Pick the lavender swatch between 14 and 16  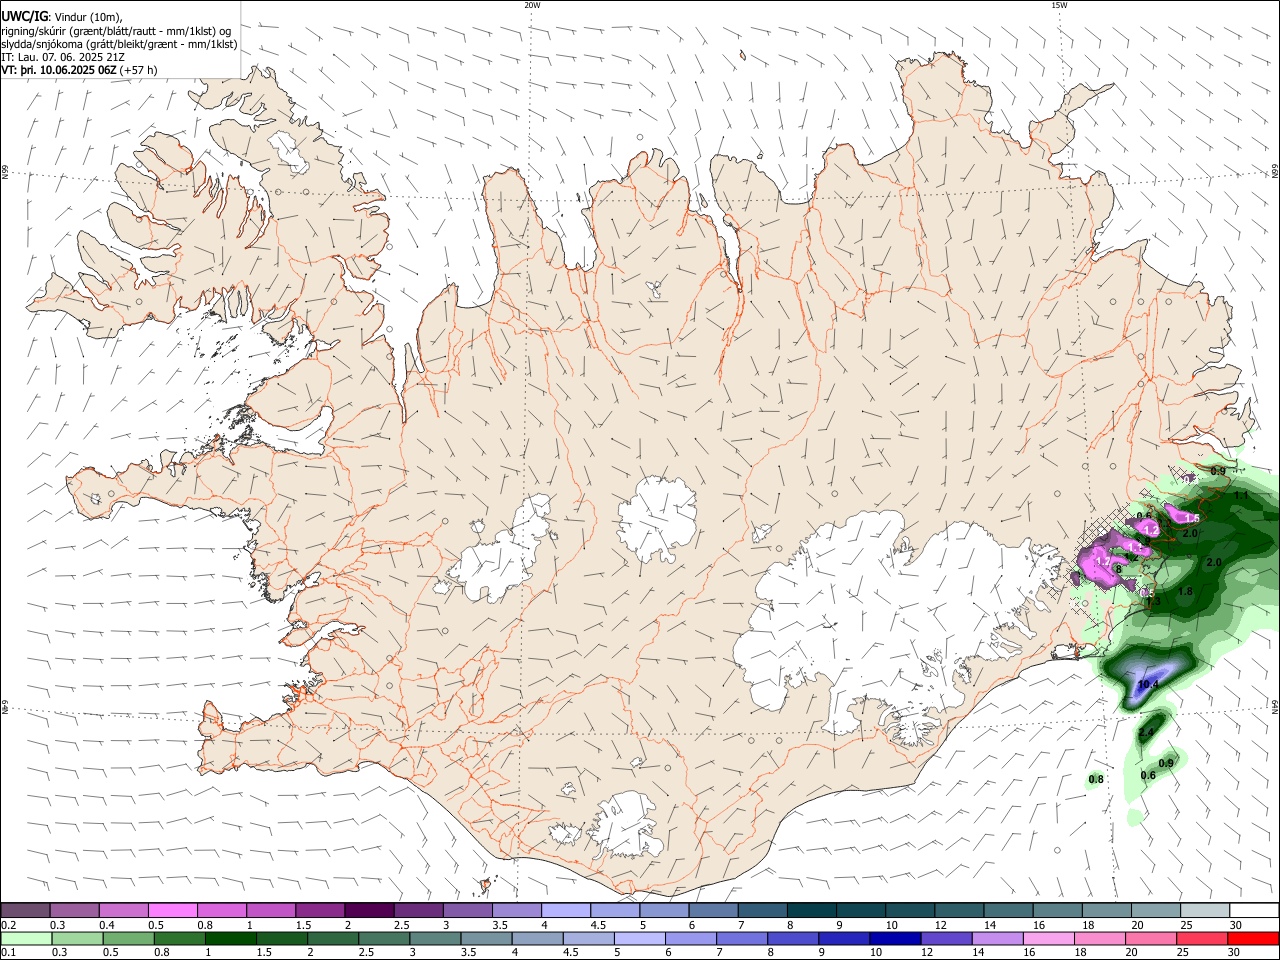pos(997,938)
